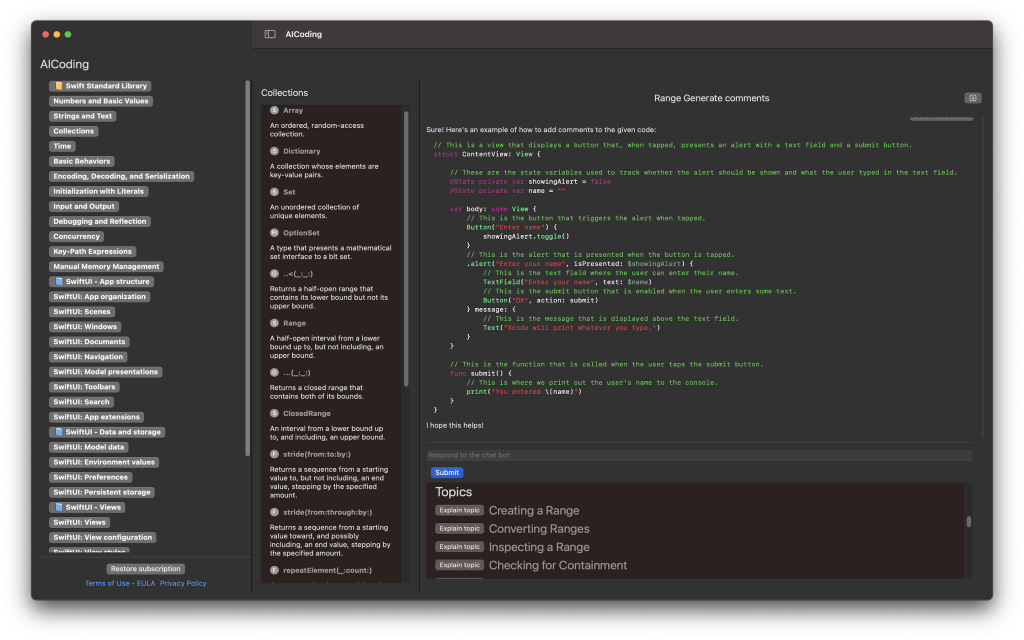
Task: Click the operator icon beside ..<(_:_:)
Action: pyautogui.click(x=274, y=274)
